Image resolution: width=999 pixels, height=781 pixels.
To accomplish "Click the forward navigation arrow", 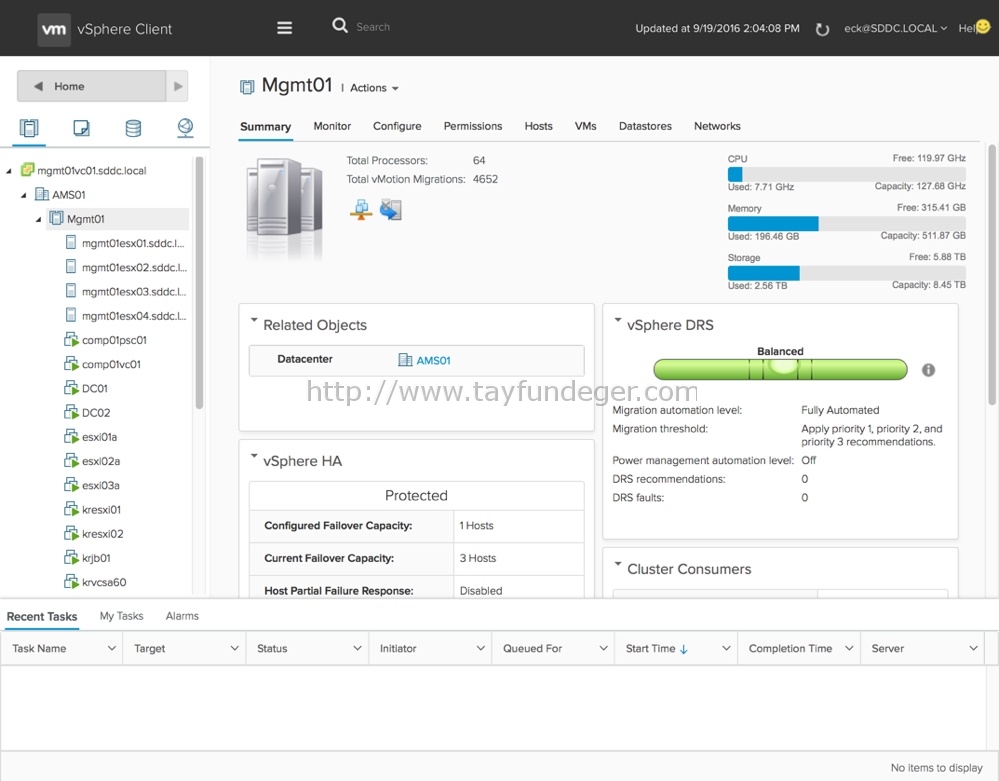I will click(177, 86).
